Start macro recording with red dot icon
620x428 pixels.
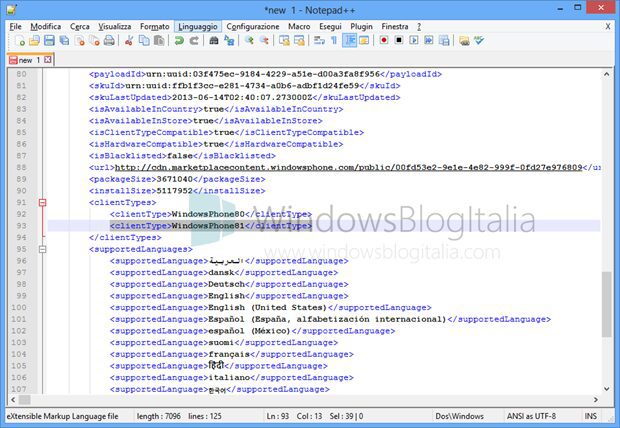click(x=384, y=40)
